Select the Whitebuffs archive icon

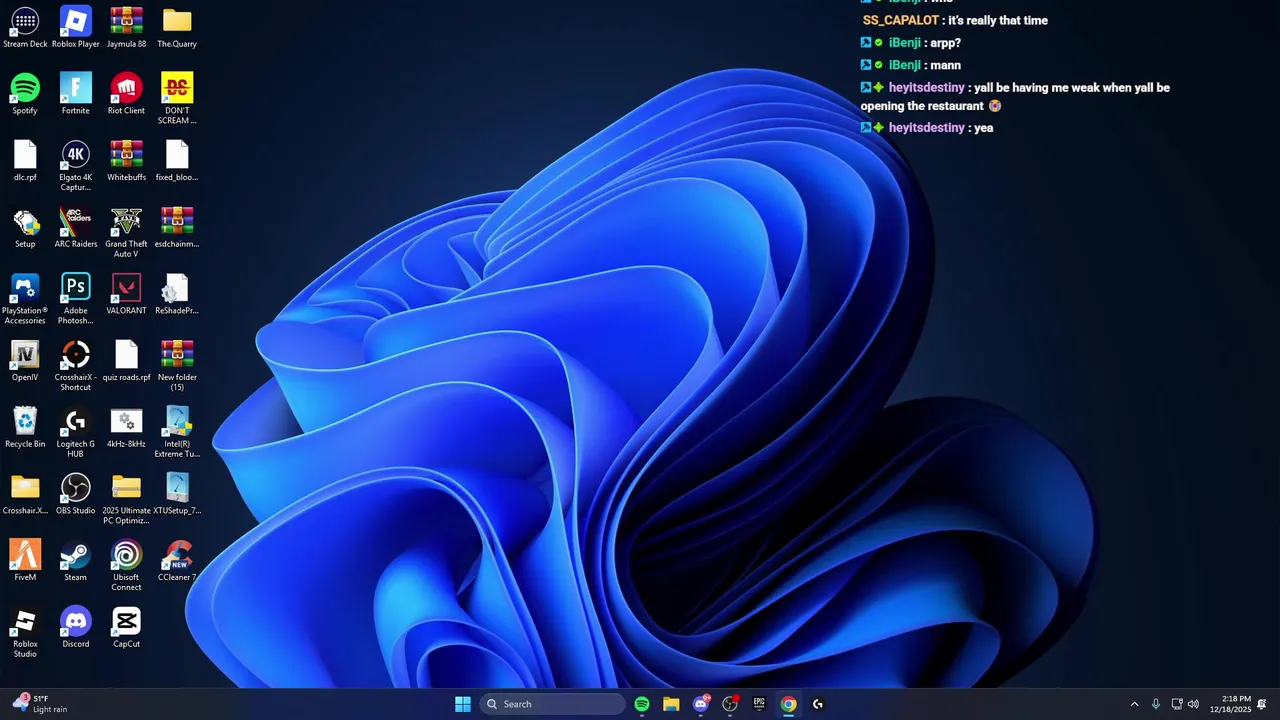[126, 160]
